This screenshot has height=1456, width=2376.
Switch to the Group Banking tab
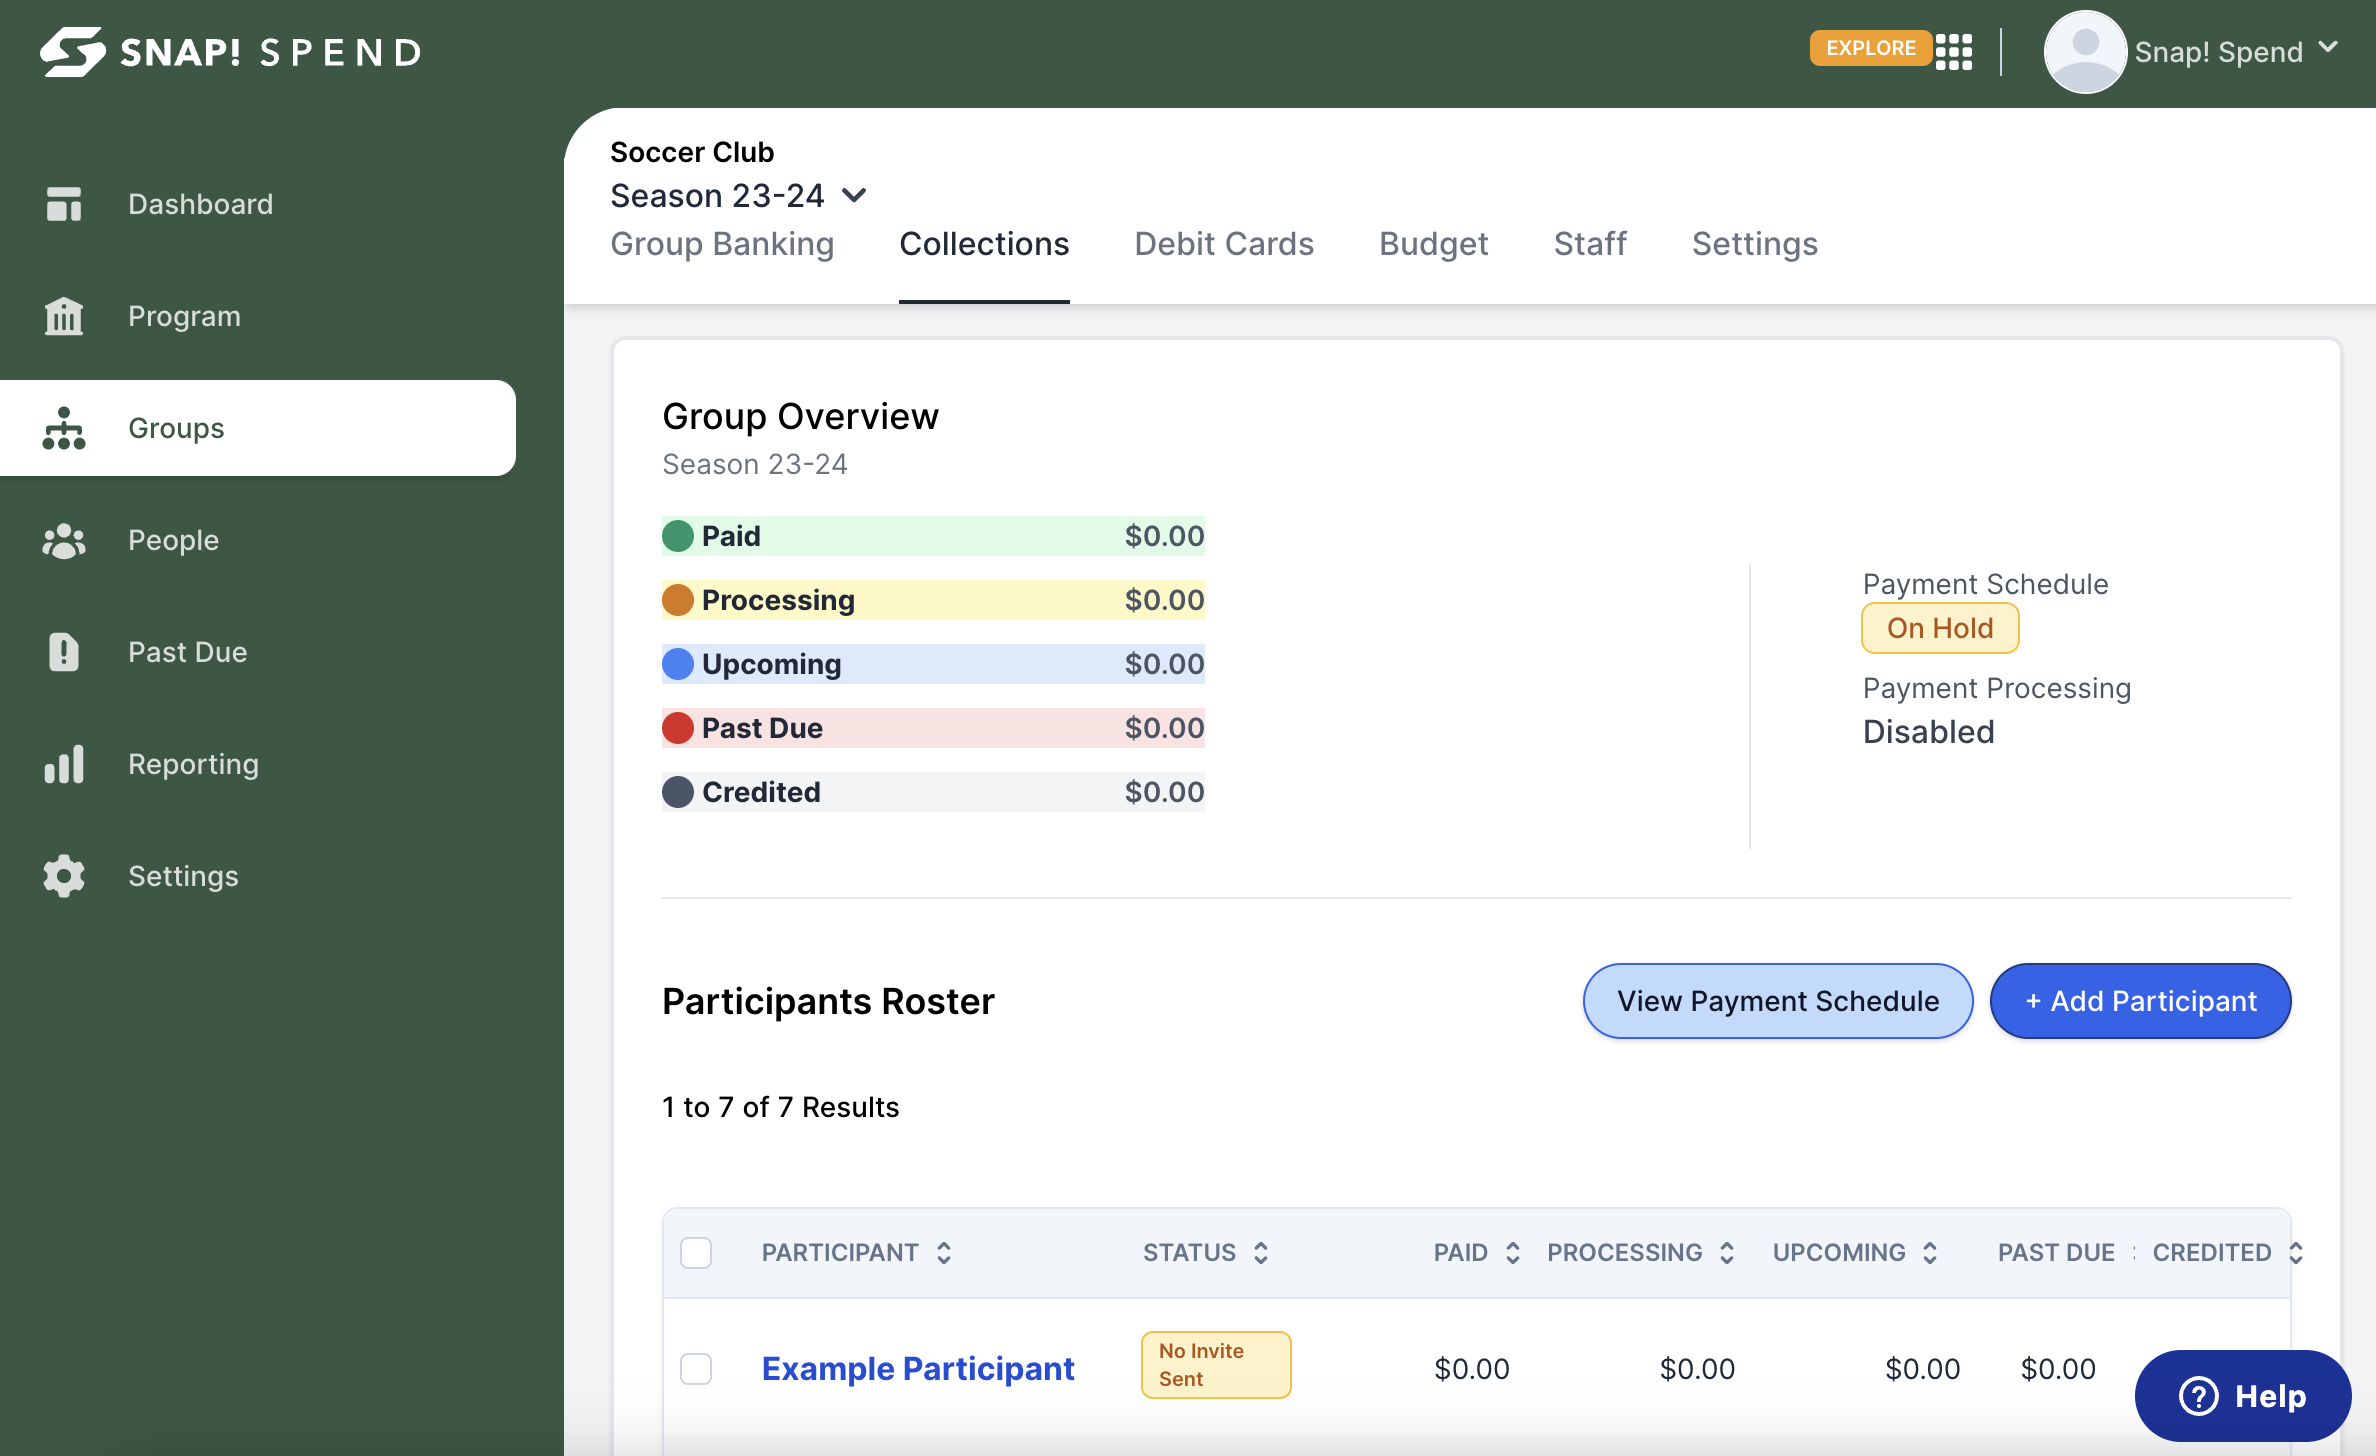tap(721, 243)
